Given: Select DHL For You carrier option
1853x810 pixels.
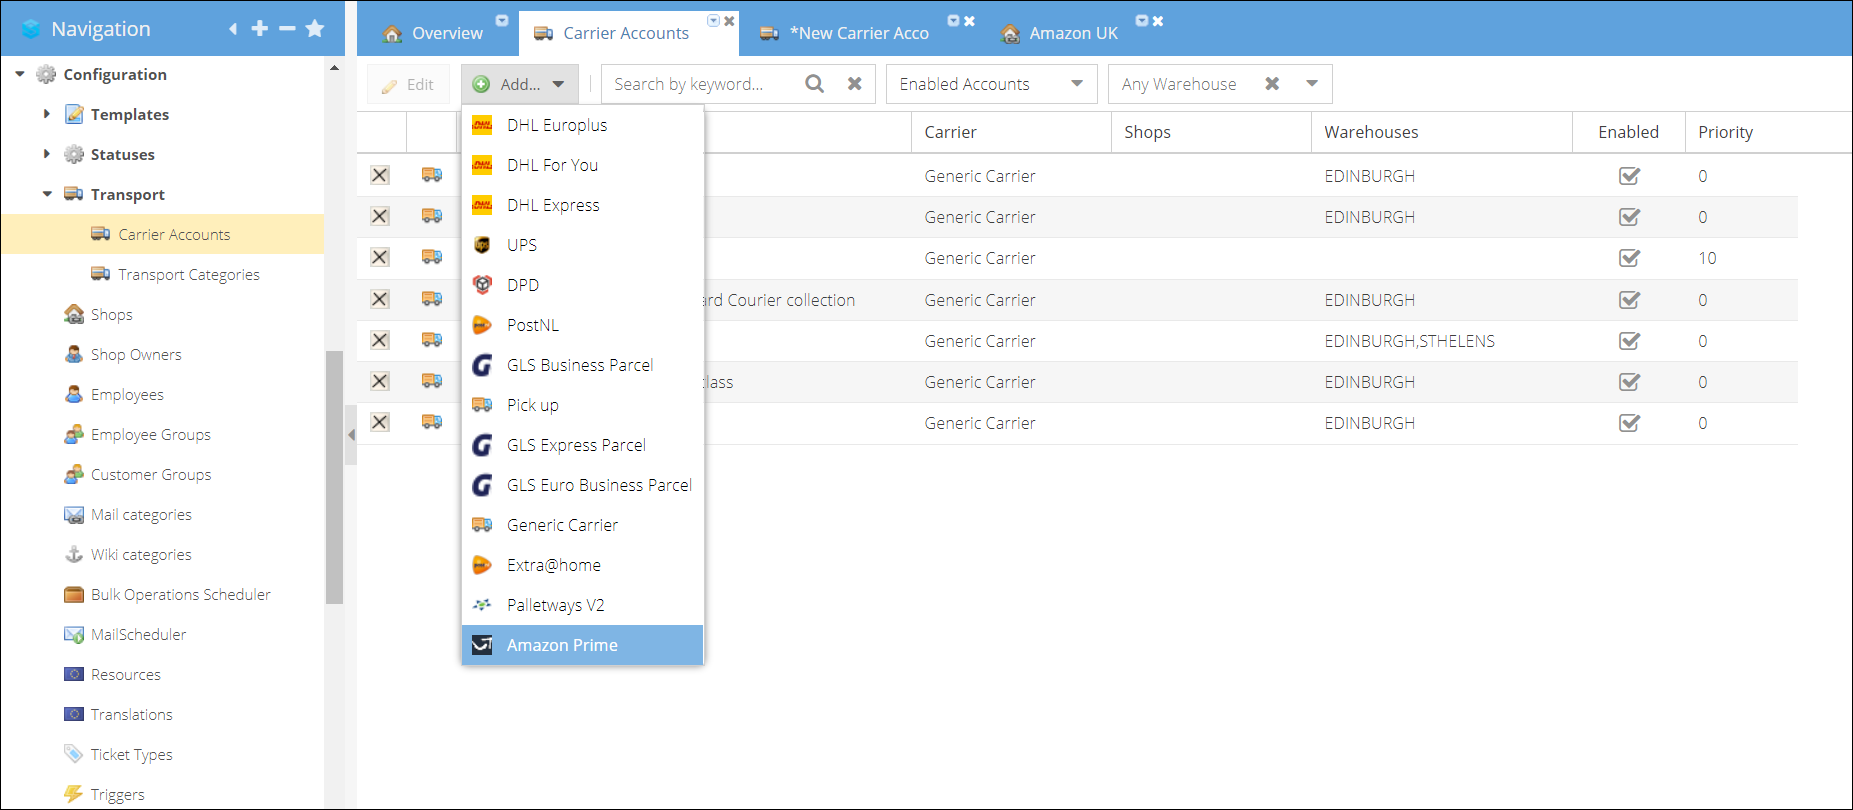Looking at the screenshot, I should click(x=582, y=165).
